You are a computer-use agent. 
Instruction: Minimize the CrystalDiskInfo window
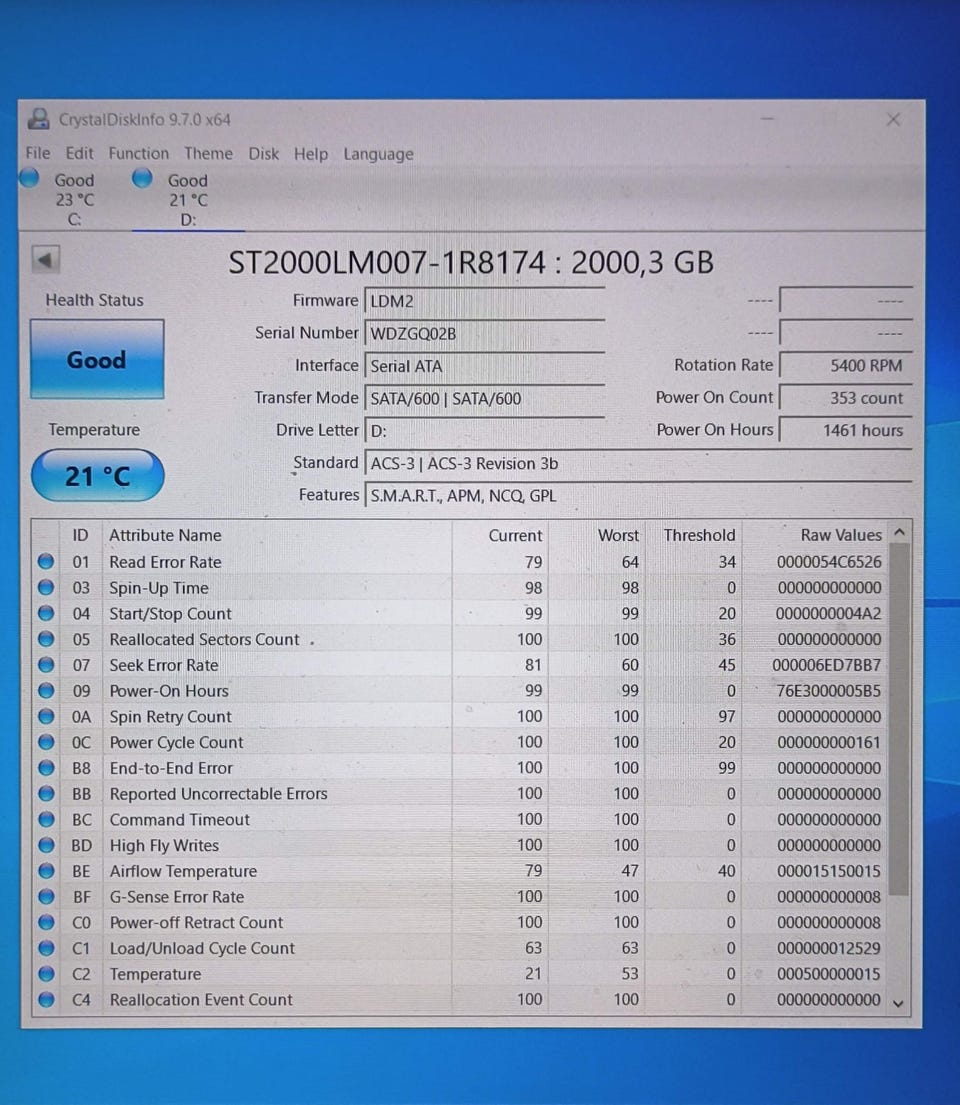click(x=768, y=119)
